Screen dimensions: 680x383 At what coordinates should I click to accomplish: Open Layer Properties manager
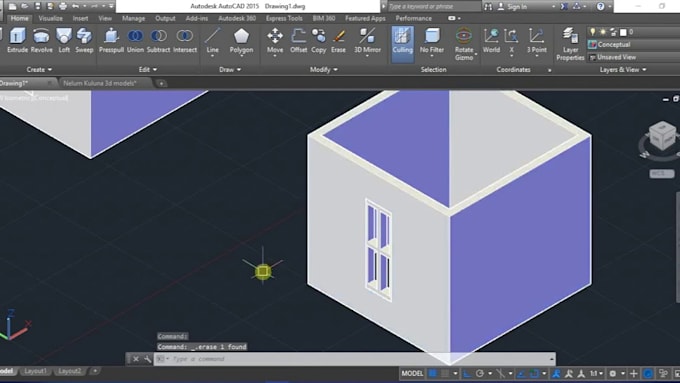pos(570,44)
